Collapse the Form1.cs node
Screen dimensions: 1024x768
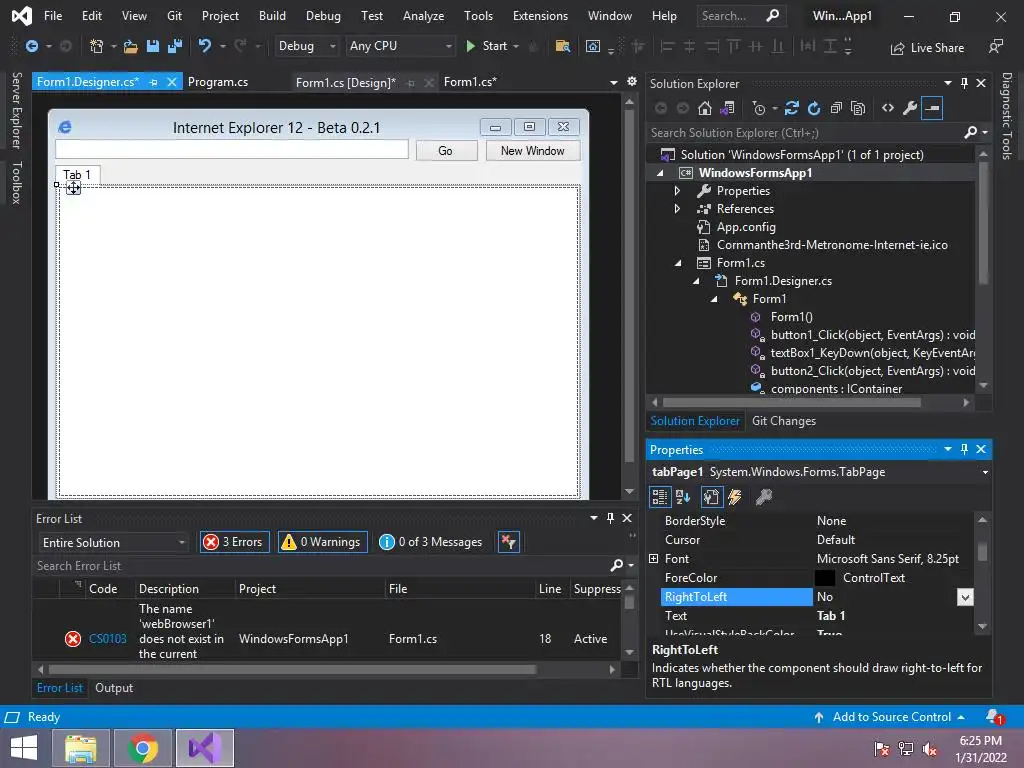[x=678, y=263]
